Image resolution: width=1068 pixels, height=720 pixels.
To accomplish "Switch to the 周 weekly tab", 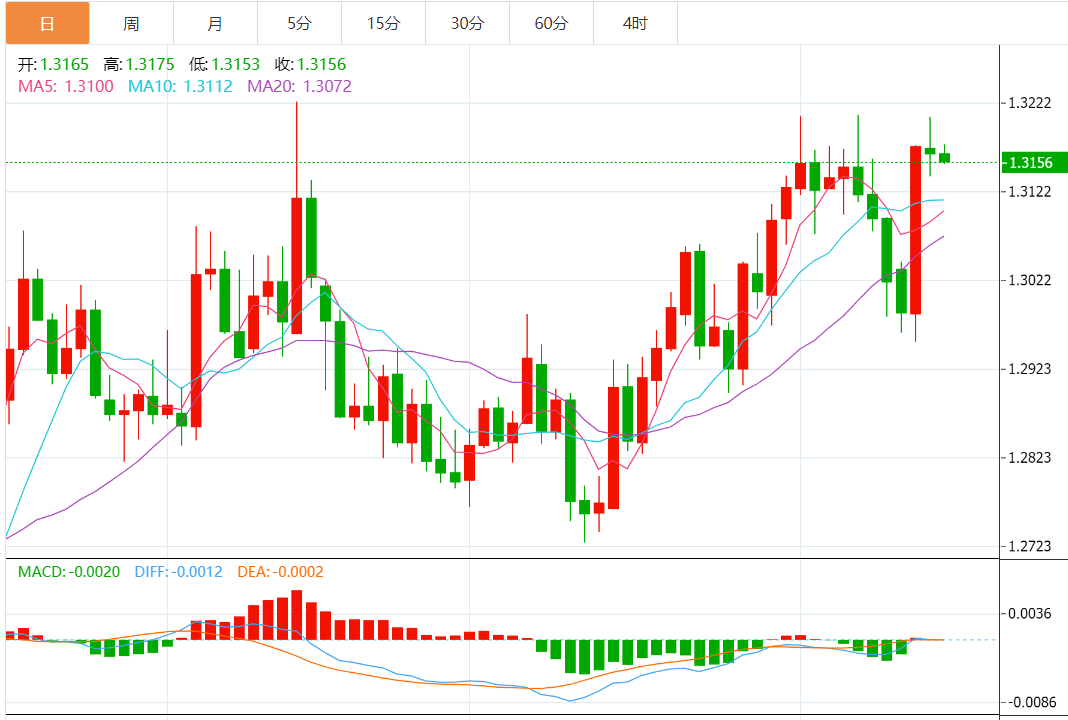I will [x=131, y=23].
